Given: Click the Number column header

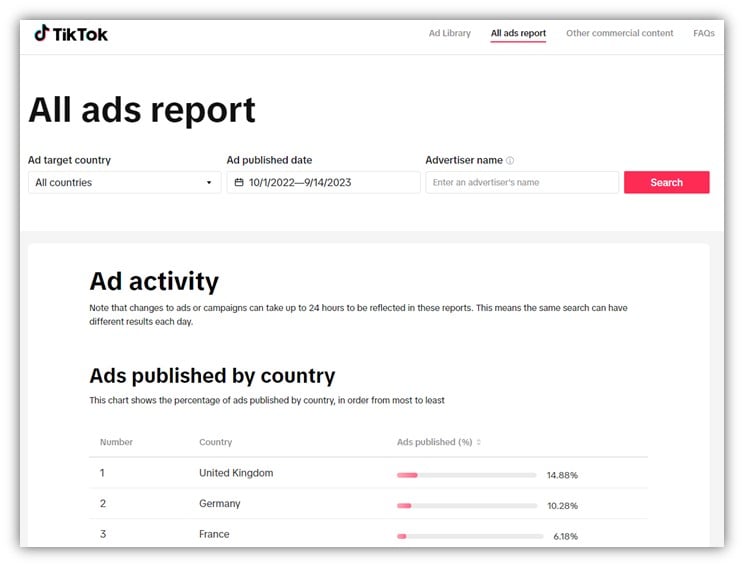Looking at the screenshot, I should point(116,442).
